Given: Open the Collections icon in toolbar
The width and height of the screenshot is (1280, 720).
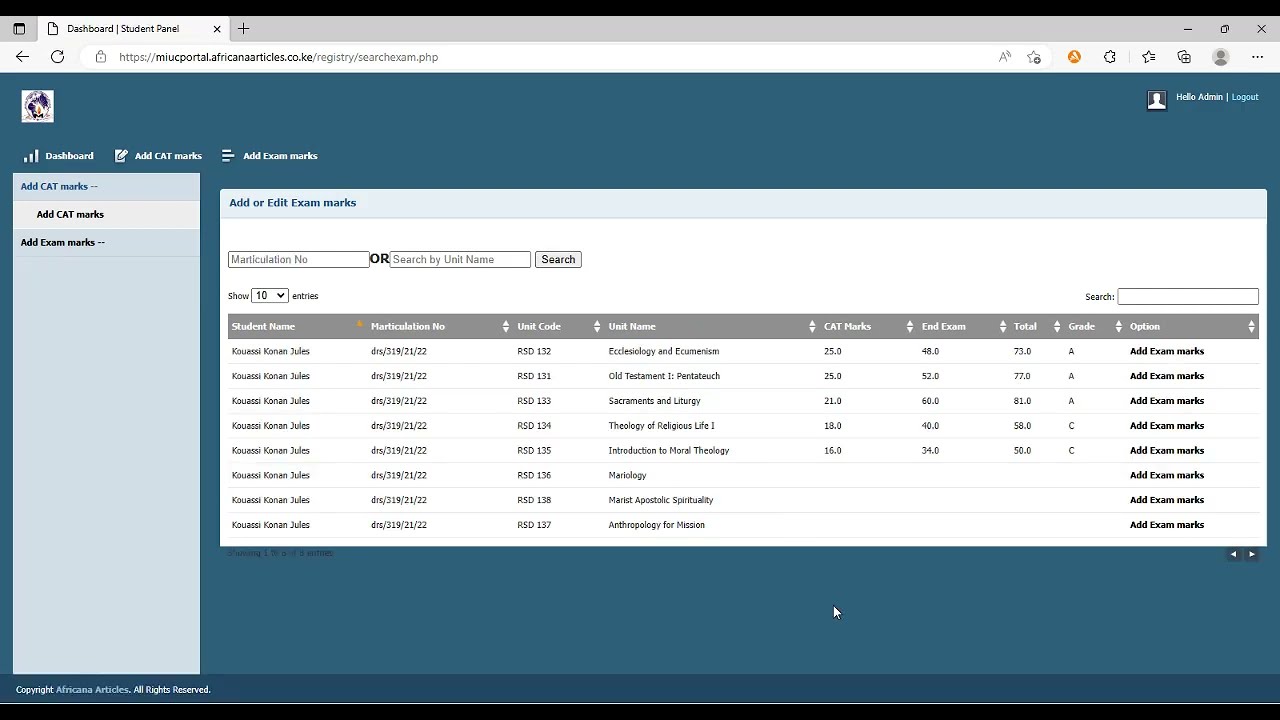Looking at the screenshot, I should [x=1184, y=57].
